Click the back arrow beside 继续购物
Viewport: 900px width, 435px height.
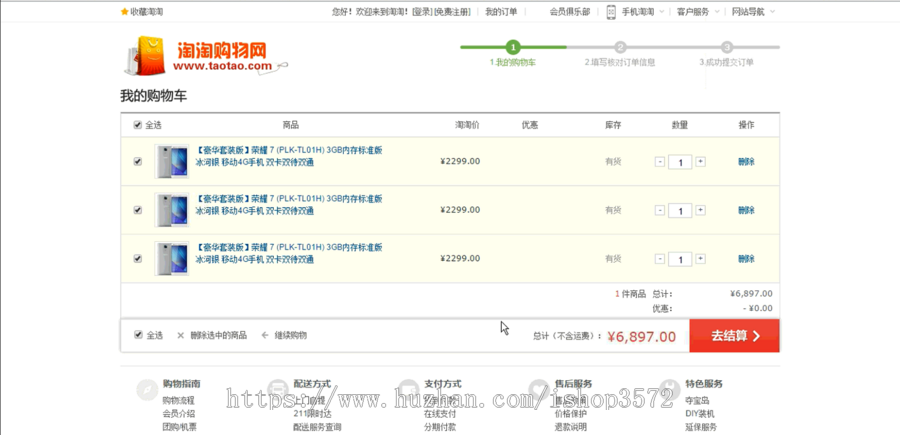point(265,335)
